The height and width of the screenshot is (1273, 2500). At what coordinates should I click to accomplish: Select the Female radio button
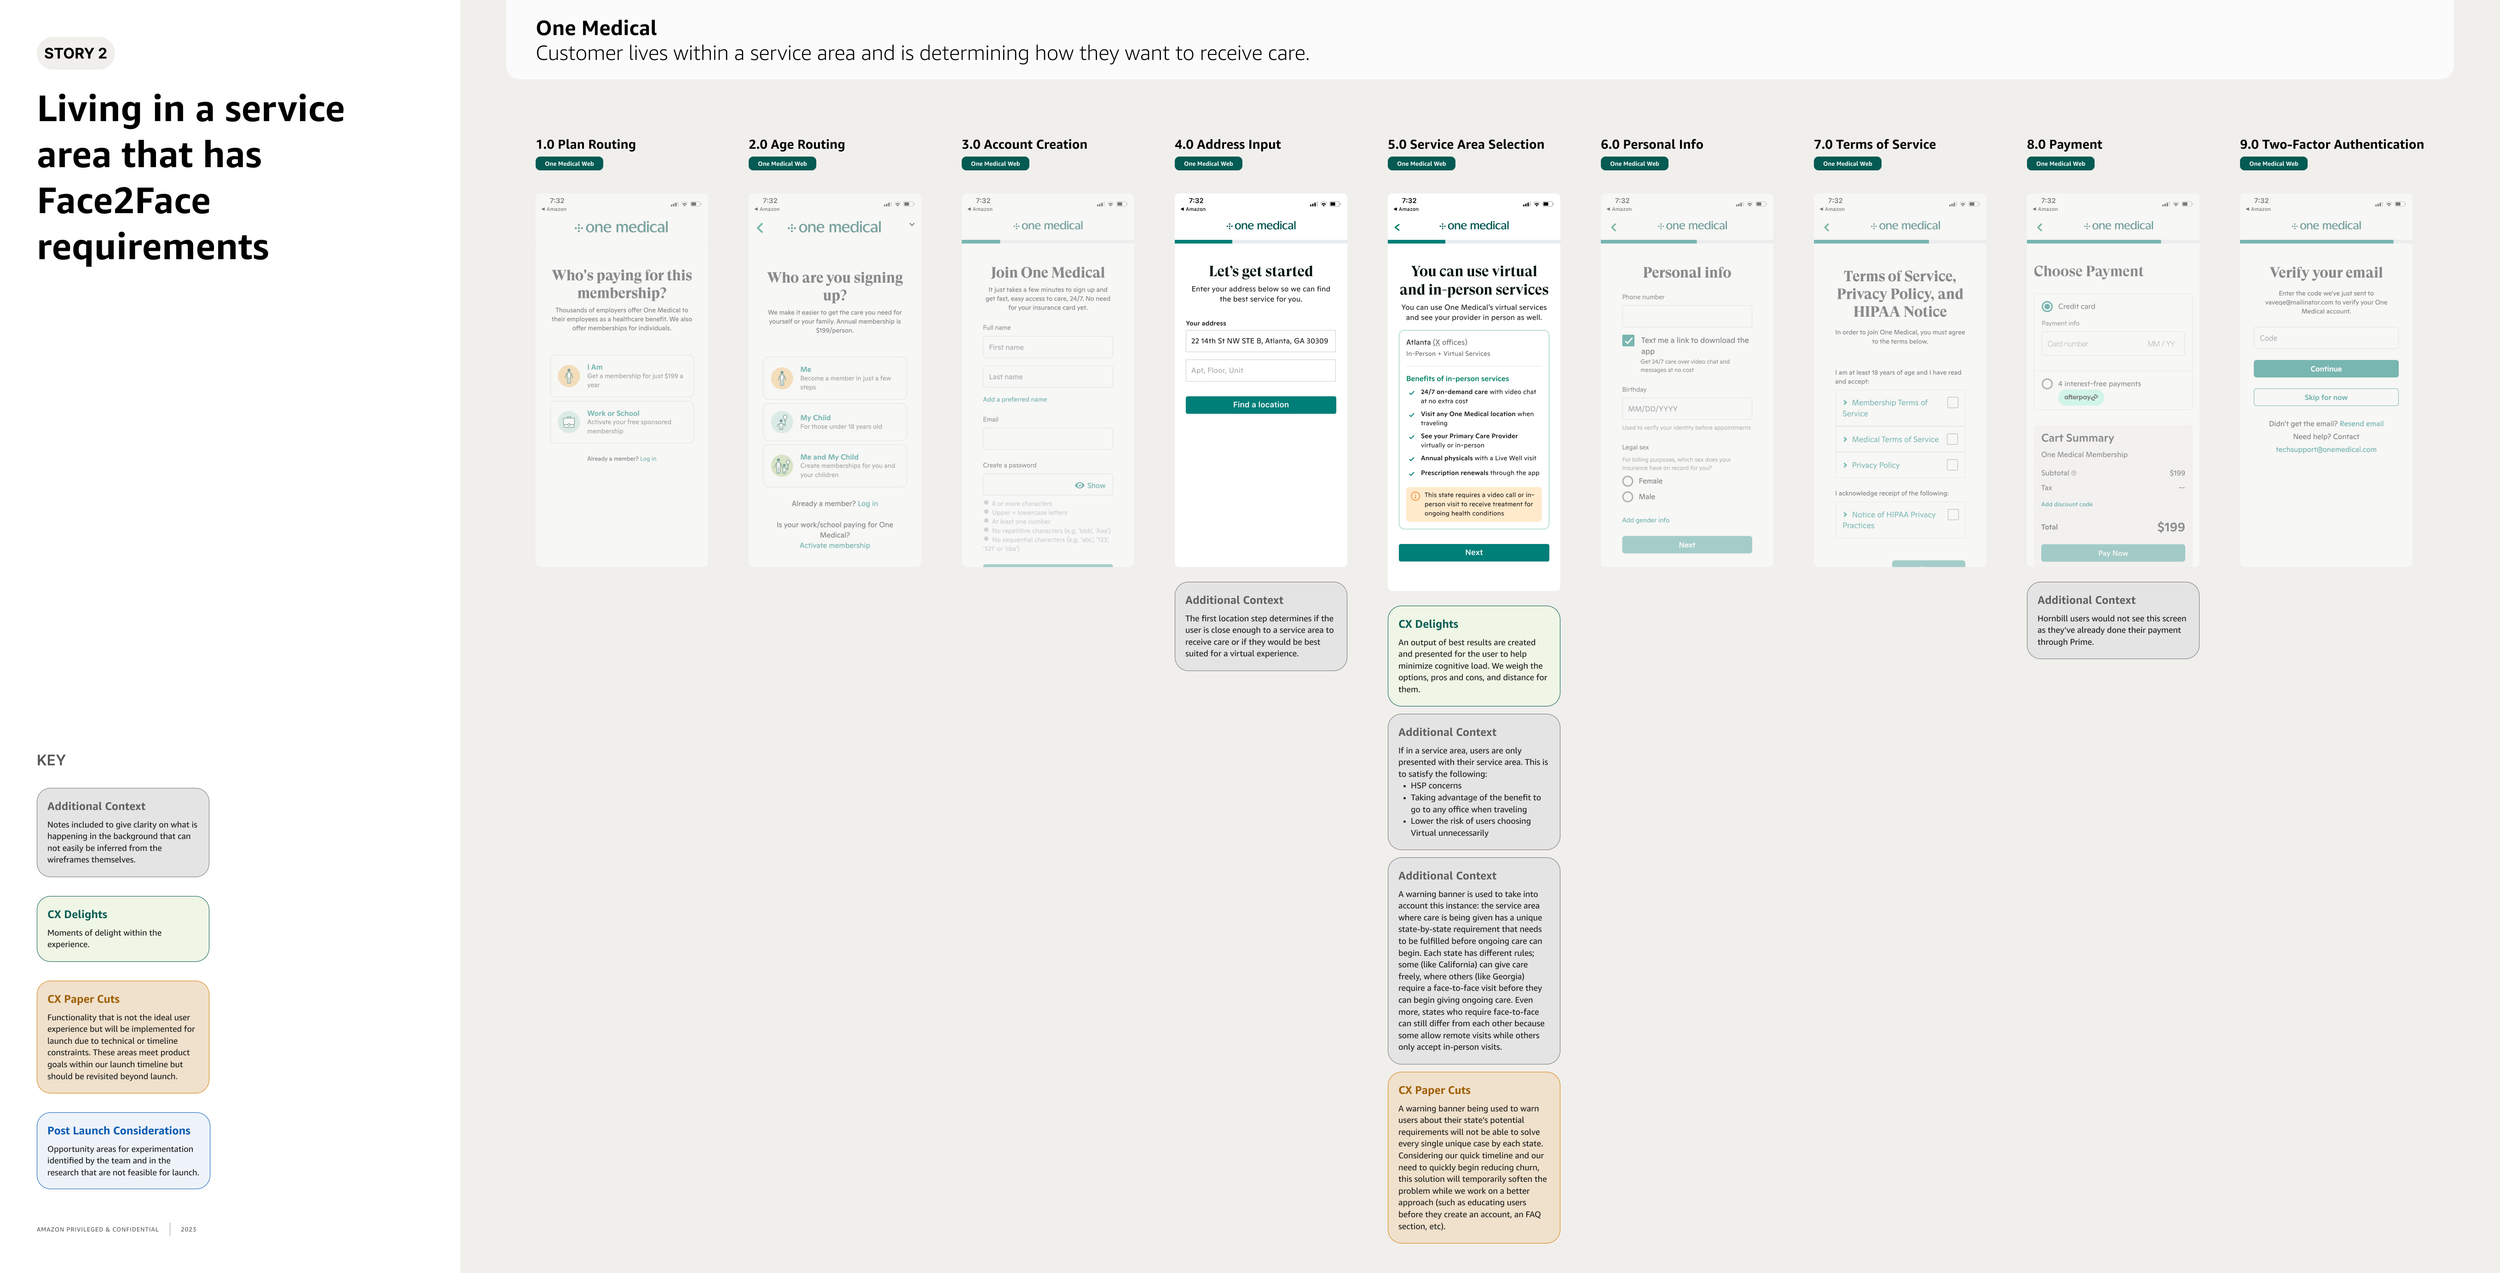click(x=1628, y=481)
